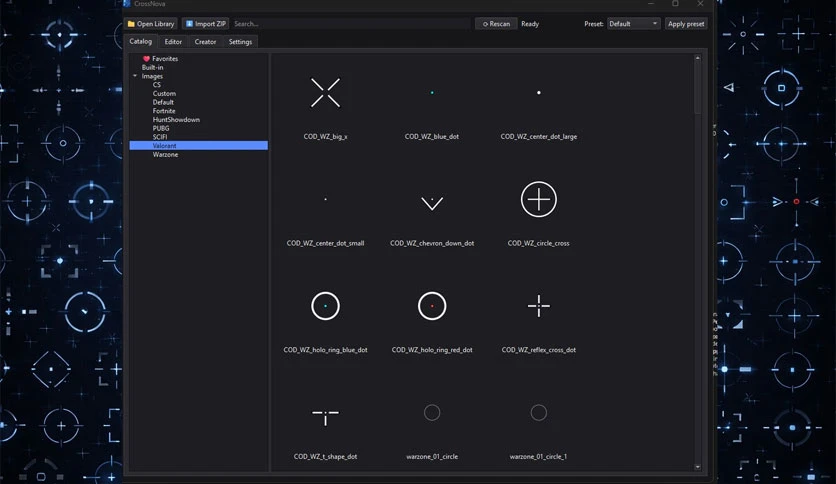Click the Open Library folder button
Image resolution: width=836 pixels, height=484 pixels.
(x=151, y=24)
